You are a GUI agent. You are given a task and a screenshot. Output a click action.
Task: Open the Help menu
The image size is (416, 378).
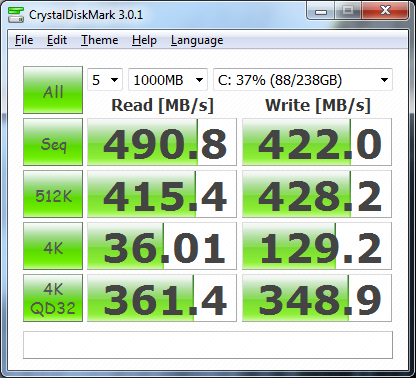click(x=144, y=40)
